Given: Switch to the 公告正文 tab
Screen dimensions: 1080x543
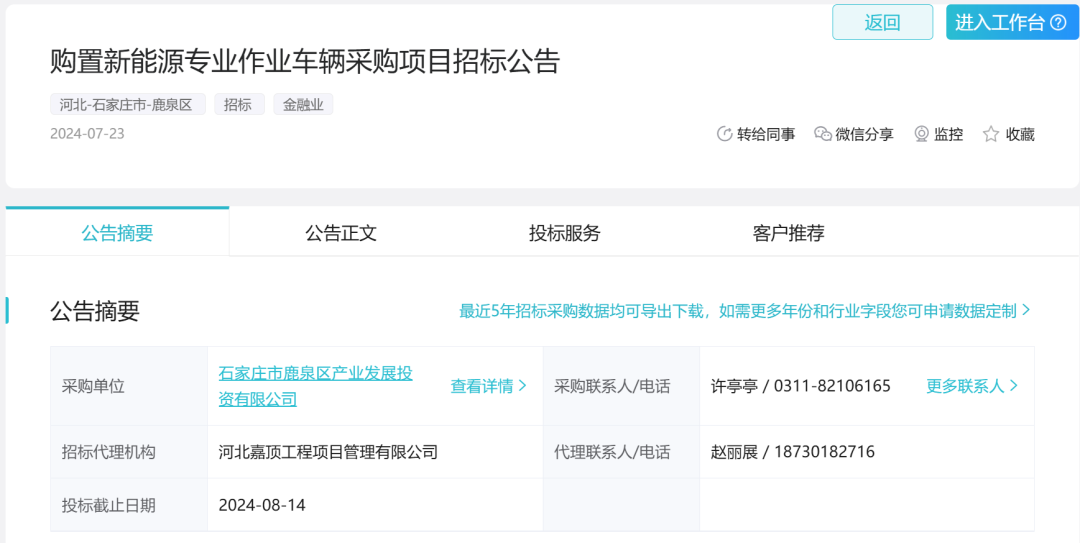Looking at the screenshot, I should click(x=341, y=232).
